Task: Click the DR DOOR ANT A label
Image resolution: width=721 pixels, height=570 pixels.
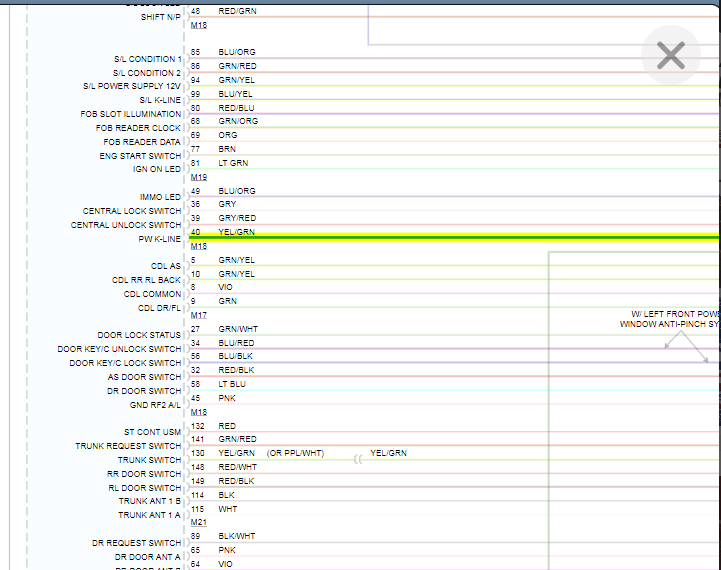Action: coord(147,557)
